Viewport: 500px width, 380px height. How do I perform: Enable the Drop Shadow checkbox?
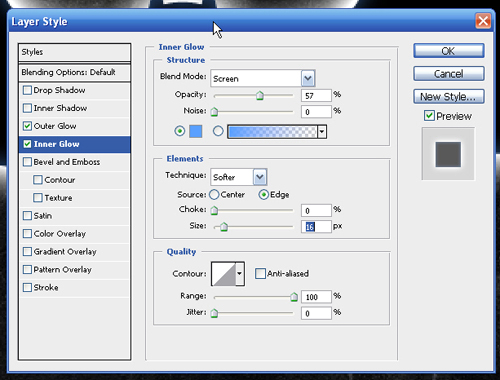tap(27, 90)
